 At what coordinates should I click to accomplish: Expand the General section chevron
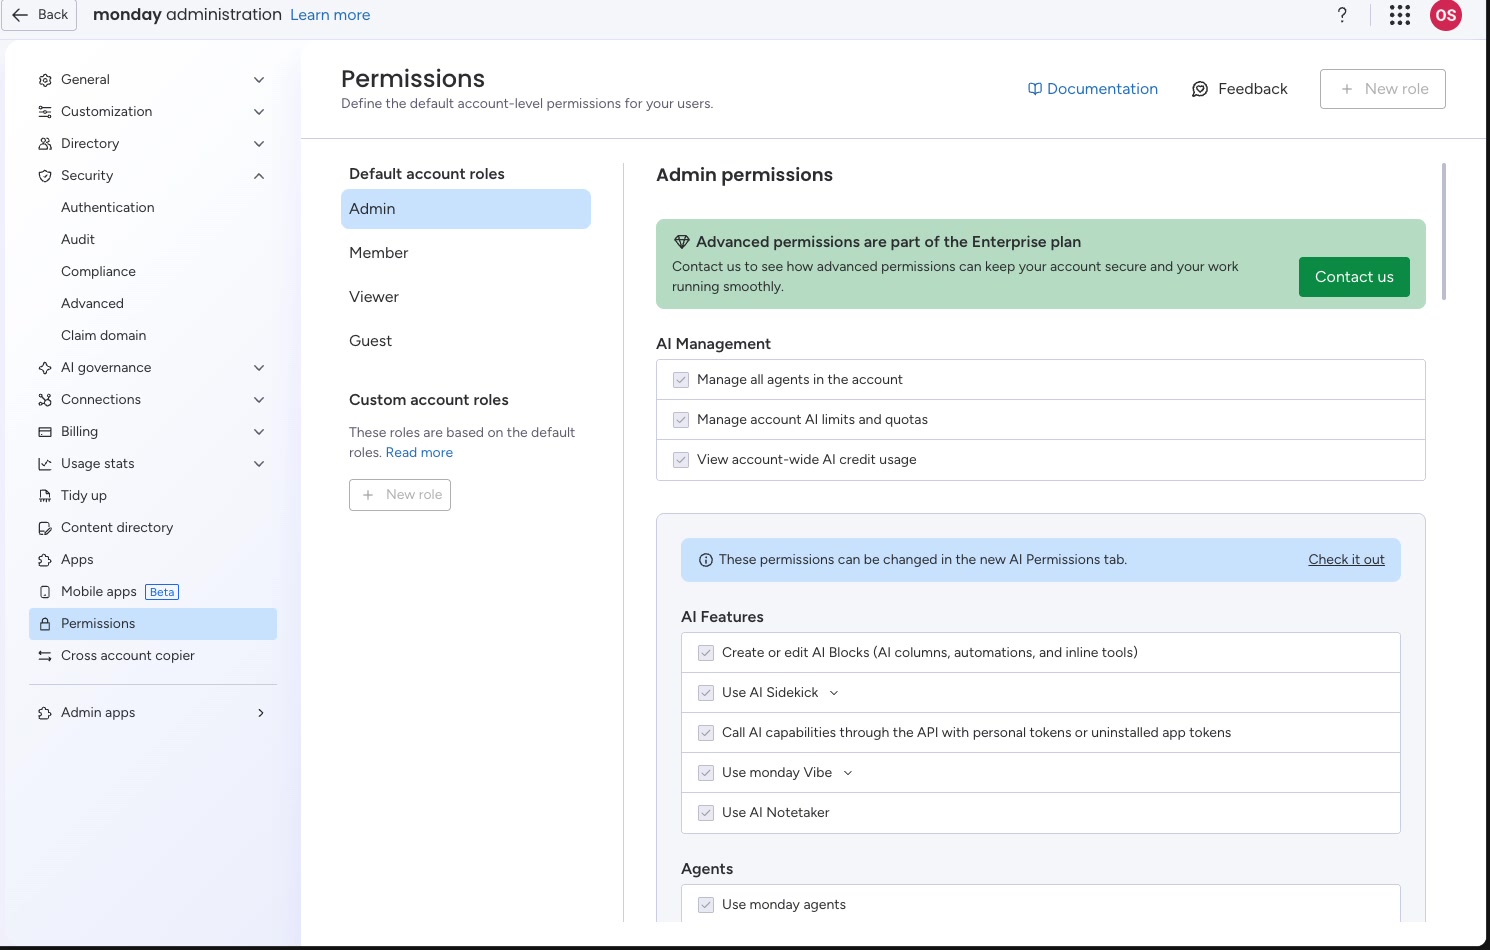click(259, 80)
